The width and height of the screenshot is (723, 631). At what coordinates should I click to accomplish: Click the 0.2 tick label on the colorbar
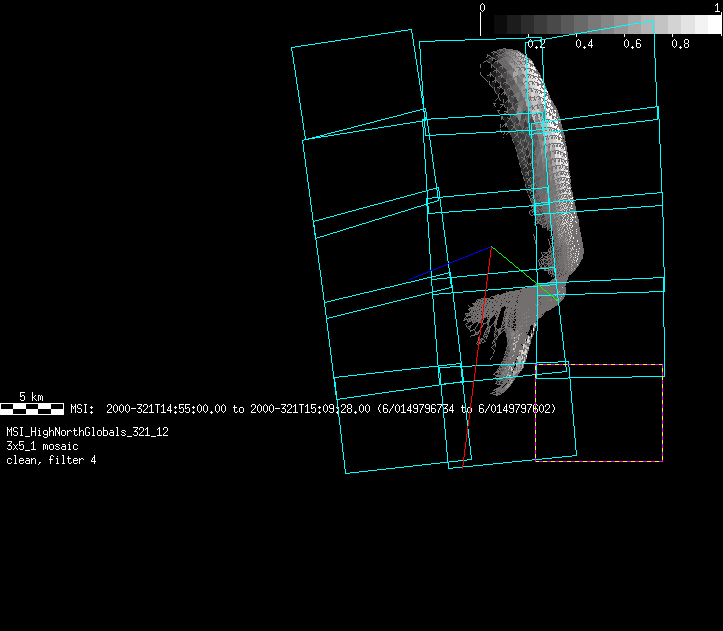536,44
